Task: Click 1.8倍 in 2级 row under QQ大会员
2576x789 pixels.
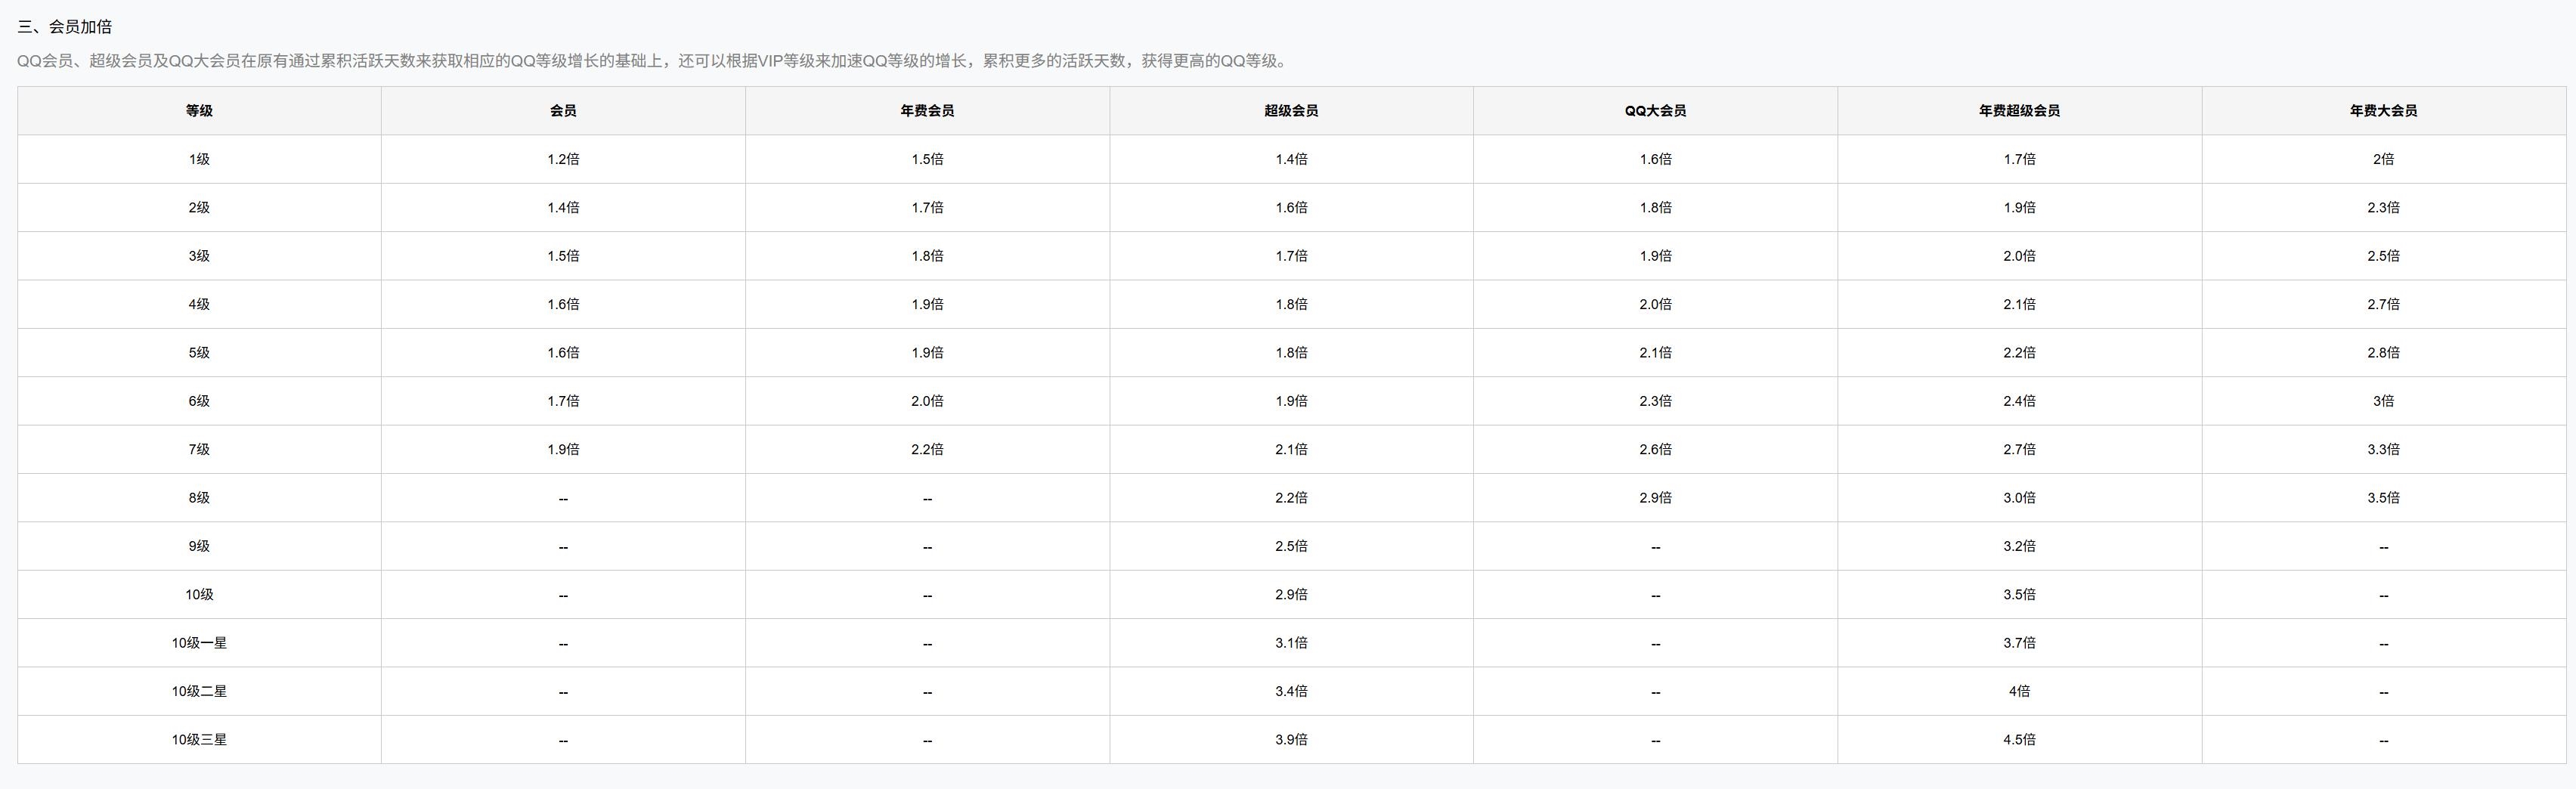Action: (x=1655, y=208)
